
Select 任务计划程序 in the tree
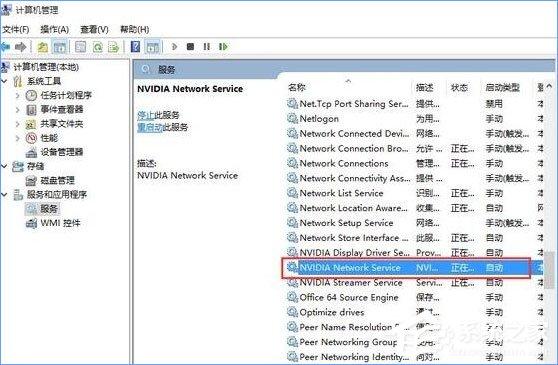[x=66, y=95]
